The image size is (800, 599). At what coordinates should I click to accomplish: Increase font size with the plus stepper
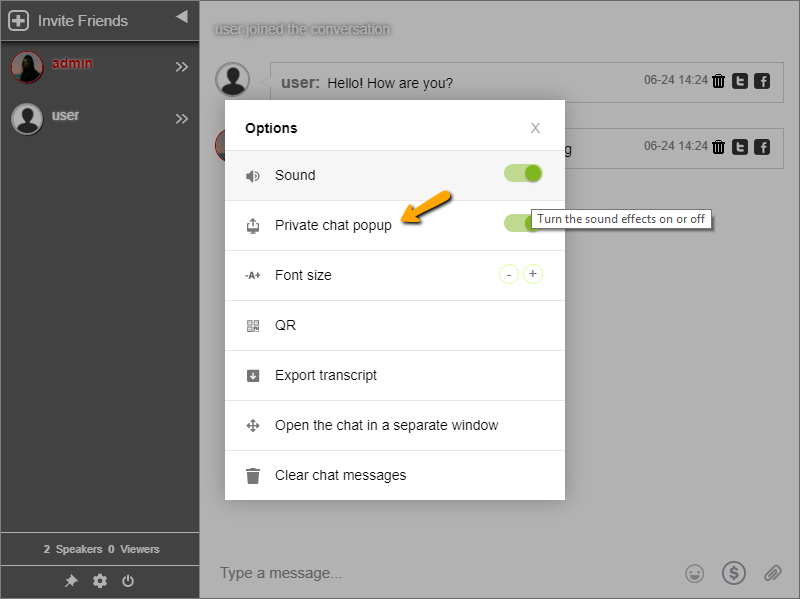[x=533, y=273]
